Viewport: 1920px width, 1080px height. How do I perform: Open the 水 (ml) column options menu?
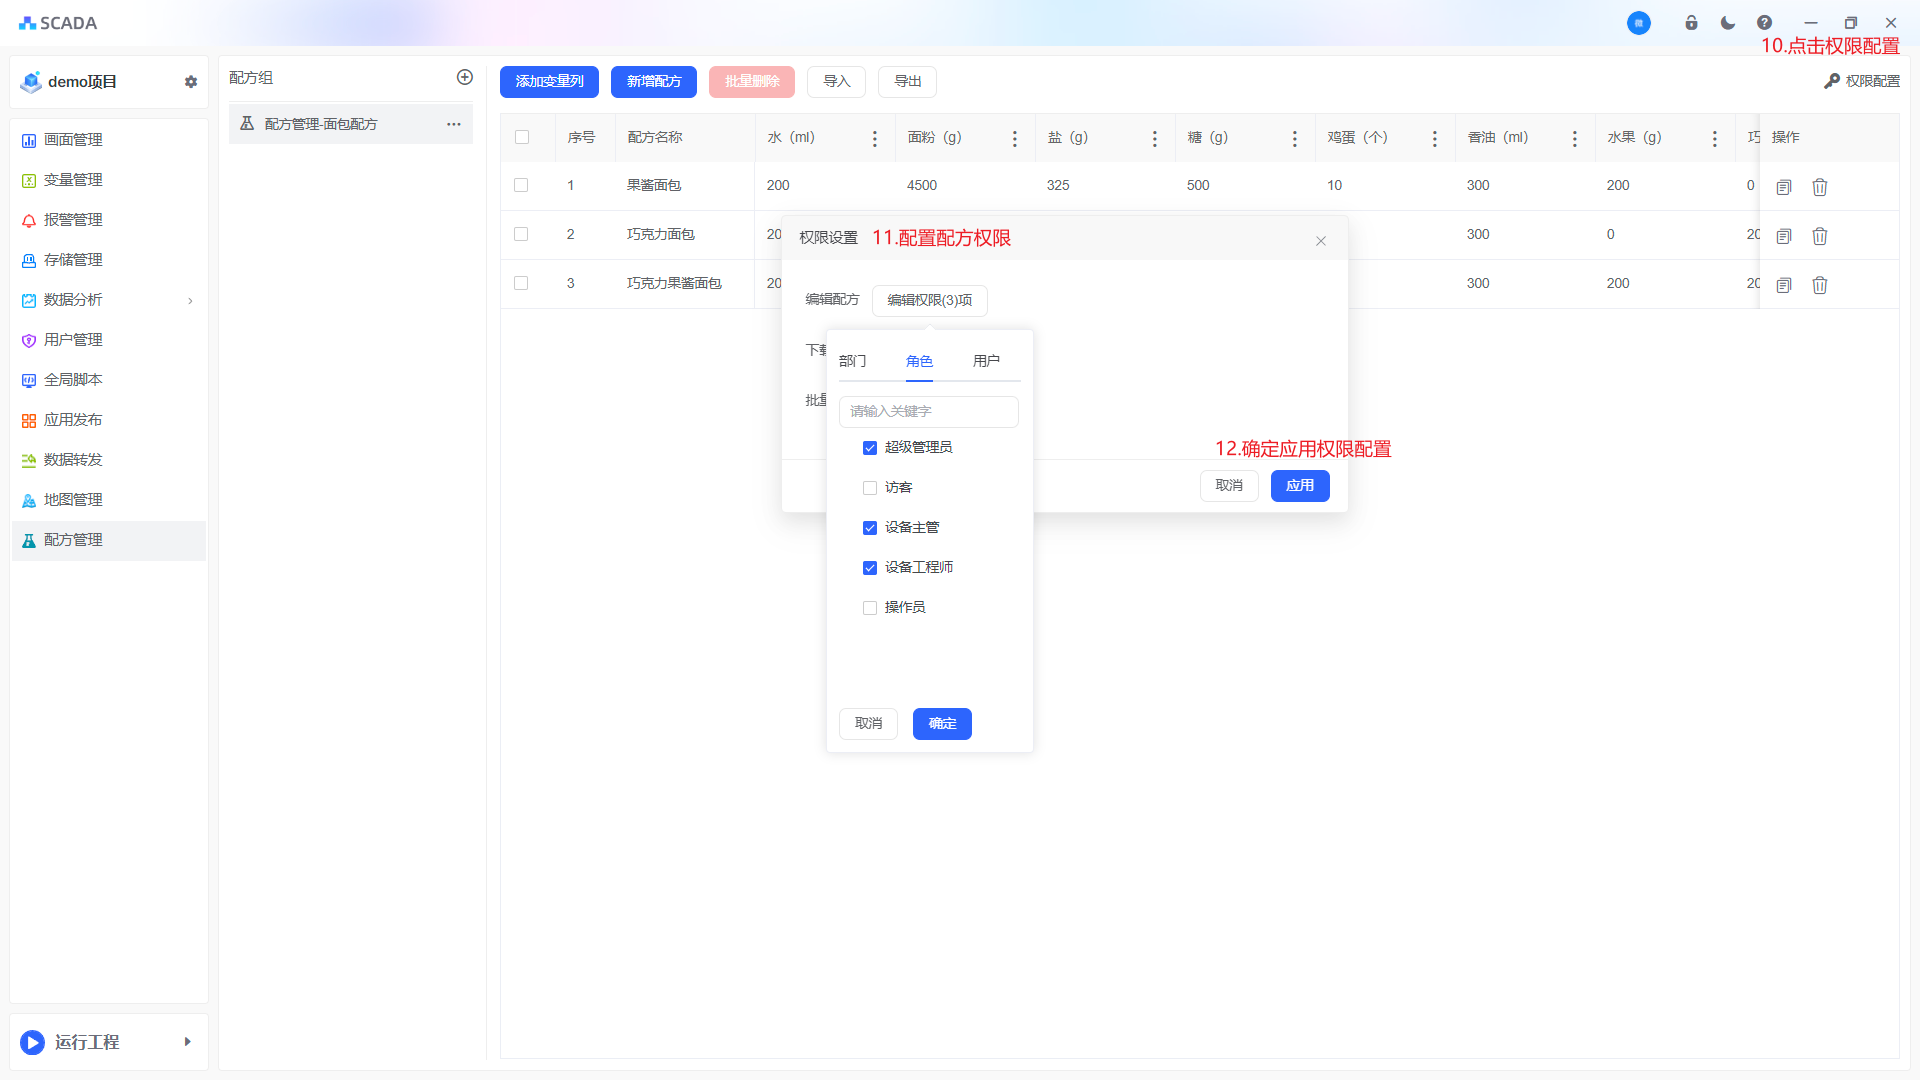pos(875,139)
